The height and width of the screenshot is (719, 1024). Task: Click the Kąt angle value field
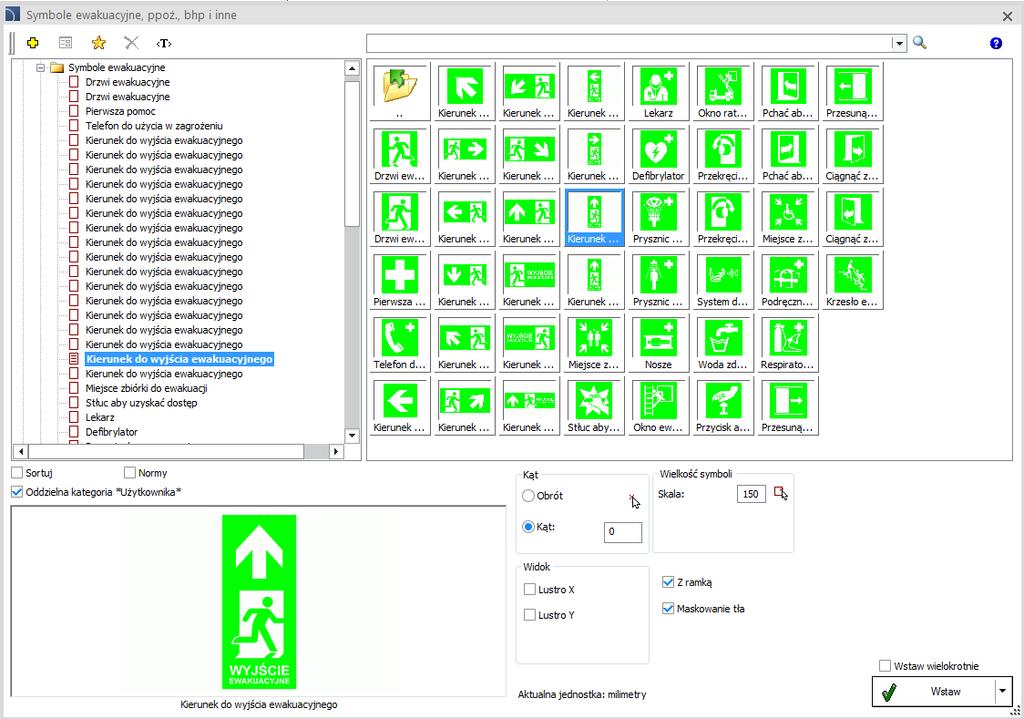coord(622,532)
